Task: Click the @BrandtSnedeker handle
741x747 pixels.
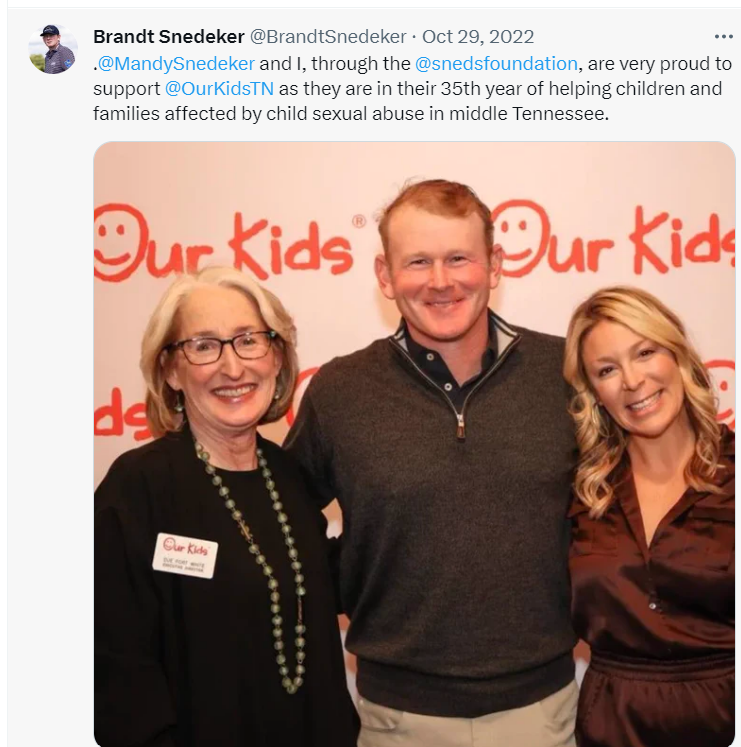Action: [x=328, y=37]
